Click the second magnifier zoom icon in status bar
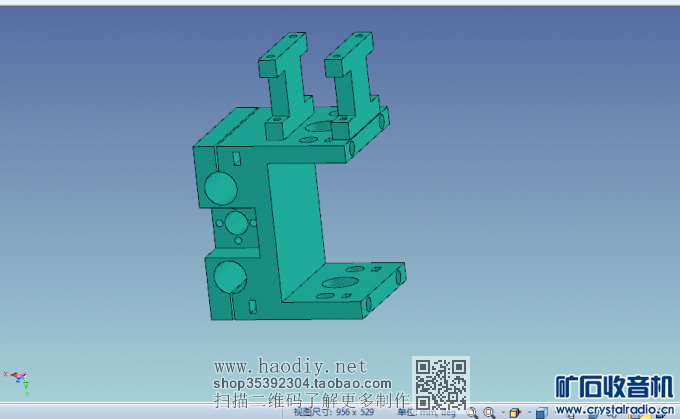Image resolution: width=680 pixels, height=419 pixels. point(490,412)
